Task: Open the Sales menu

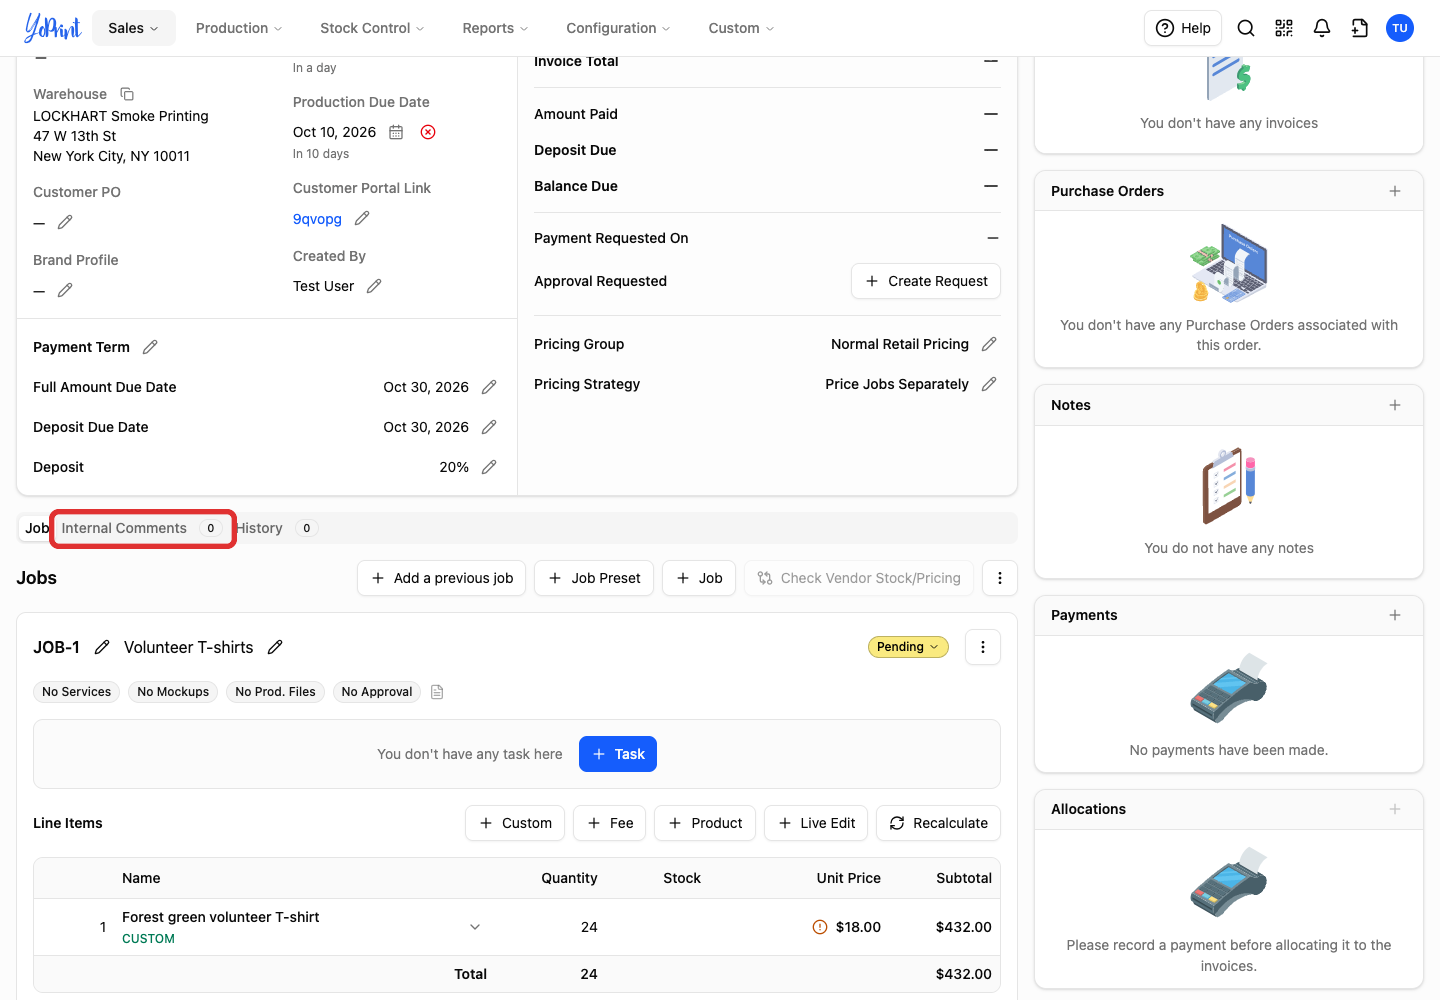Action: click(134, 28)
